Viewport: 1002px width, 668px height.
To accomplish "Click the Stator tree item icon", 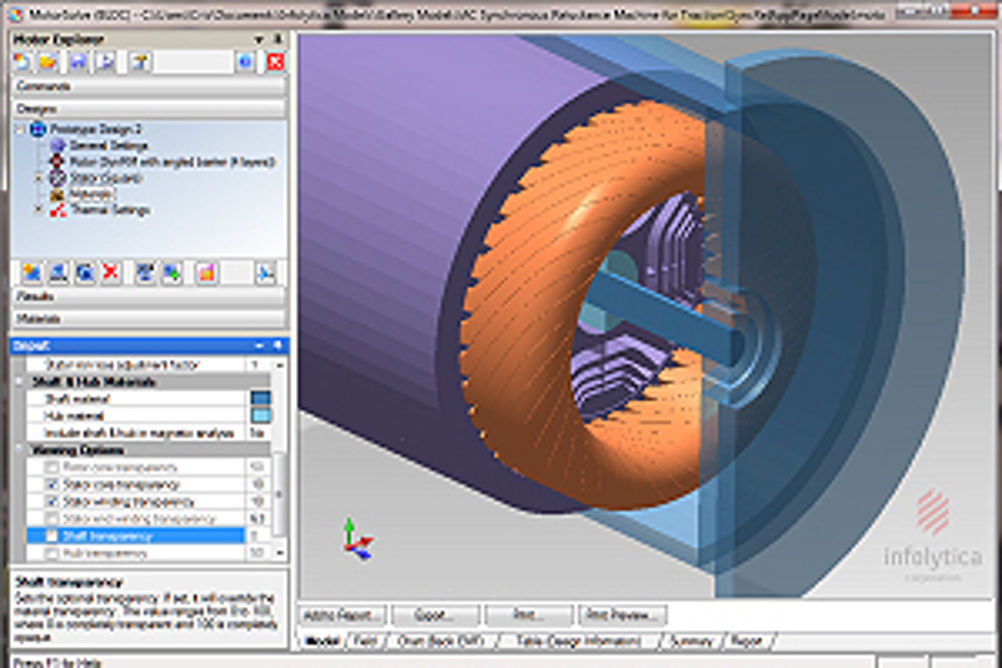I will (x=58, y=178).
